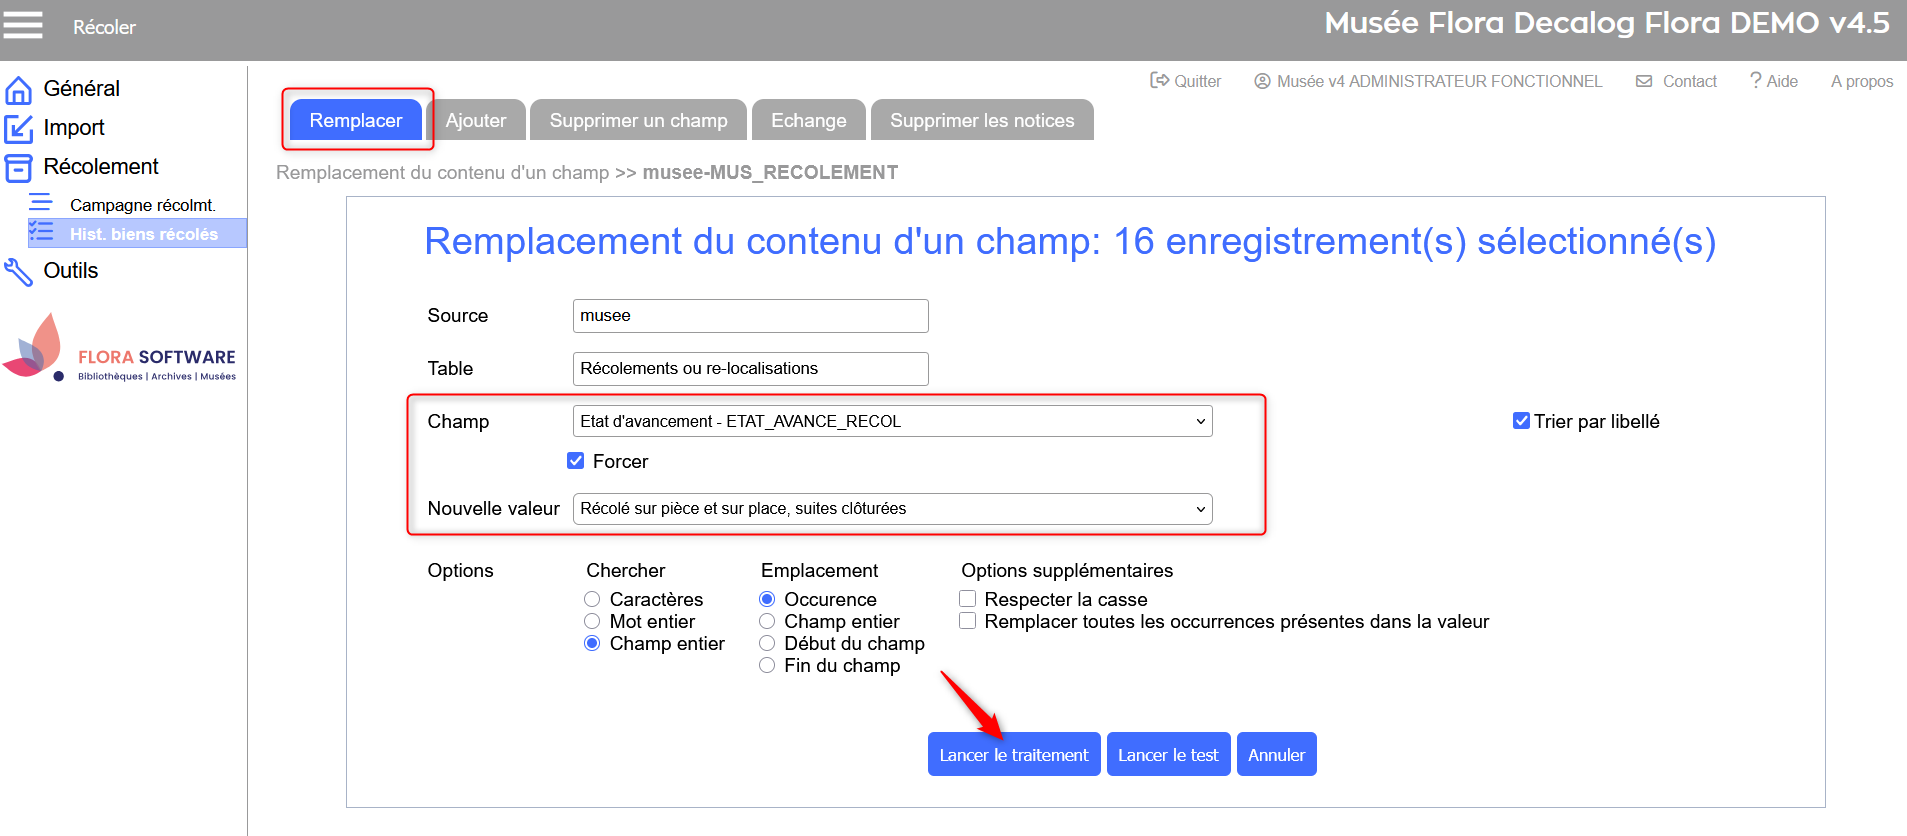Select Fin du champ radio button
Viewport: 1907px width, 836px height.
[767, 665]
